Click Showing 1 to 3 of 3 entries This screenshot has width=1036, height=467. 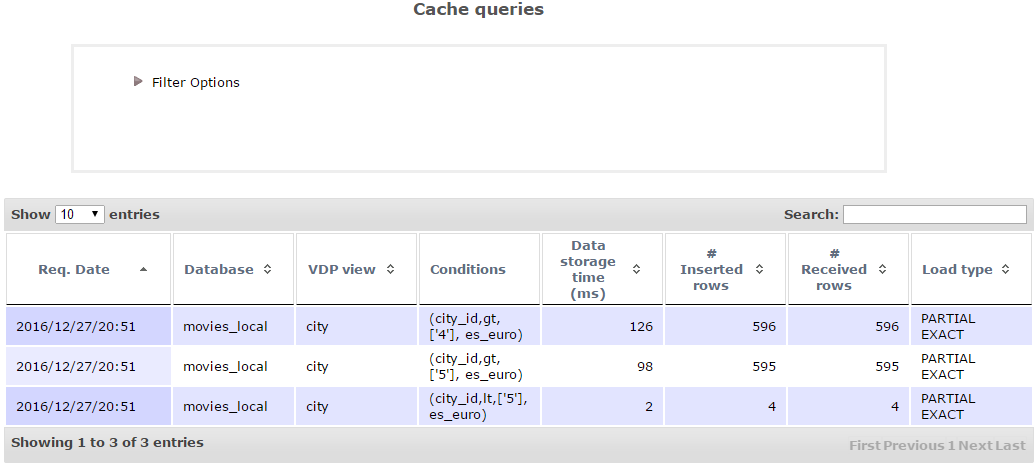107,443
